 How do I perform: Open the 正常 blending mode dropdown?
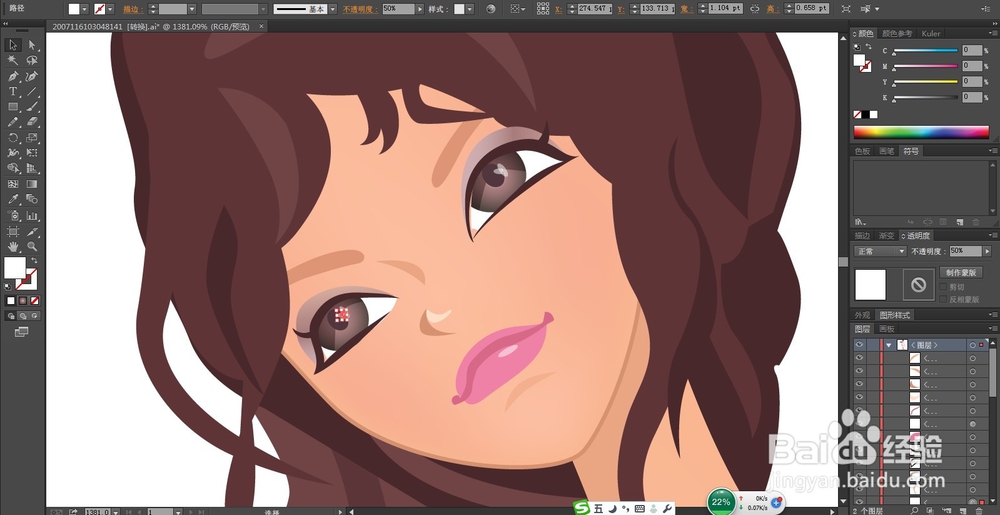click(x=879, y=251)
